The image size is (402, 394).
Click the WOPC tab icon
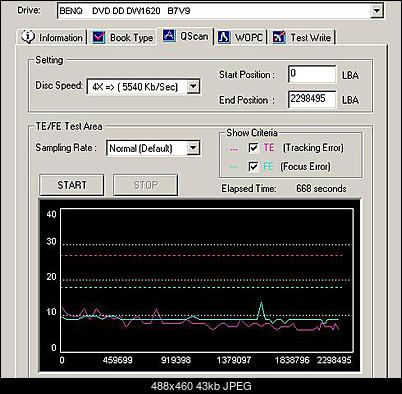[224, 37]
